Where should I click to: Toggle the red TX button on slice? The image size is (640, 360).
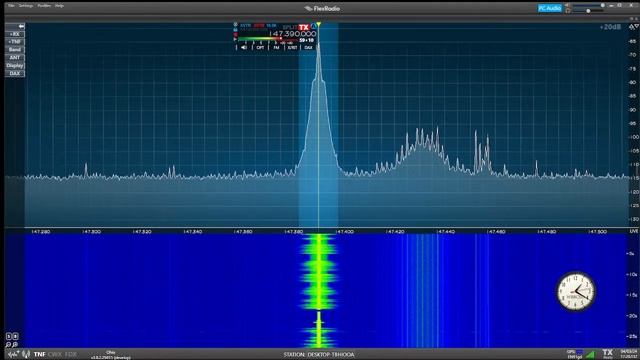click(x=304, y=27)
